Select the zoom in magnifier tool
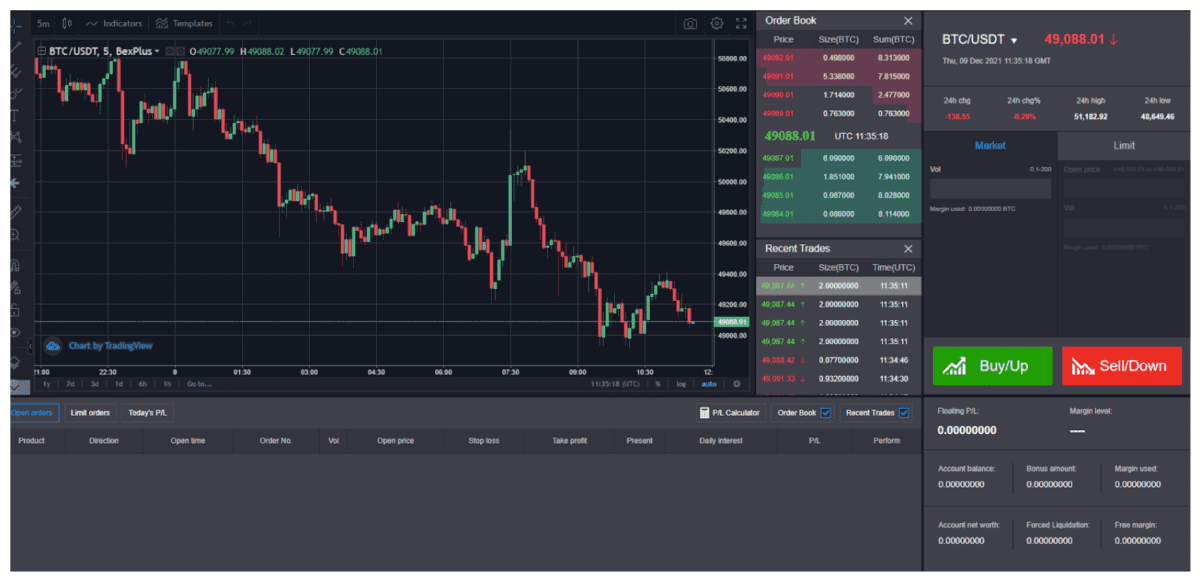1200x583 pixels. click(15, 235)
